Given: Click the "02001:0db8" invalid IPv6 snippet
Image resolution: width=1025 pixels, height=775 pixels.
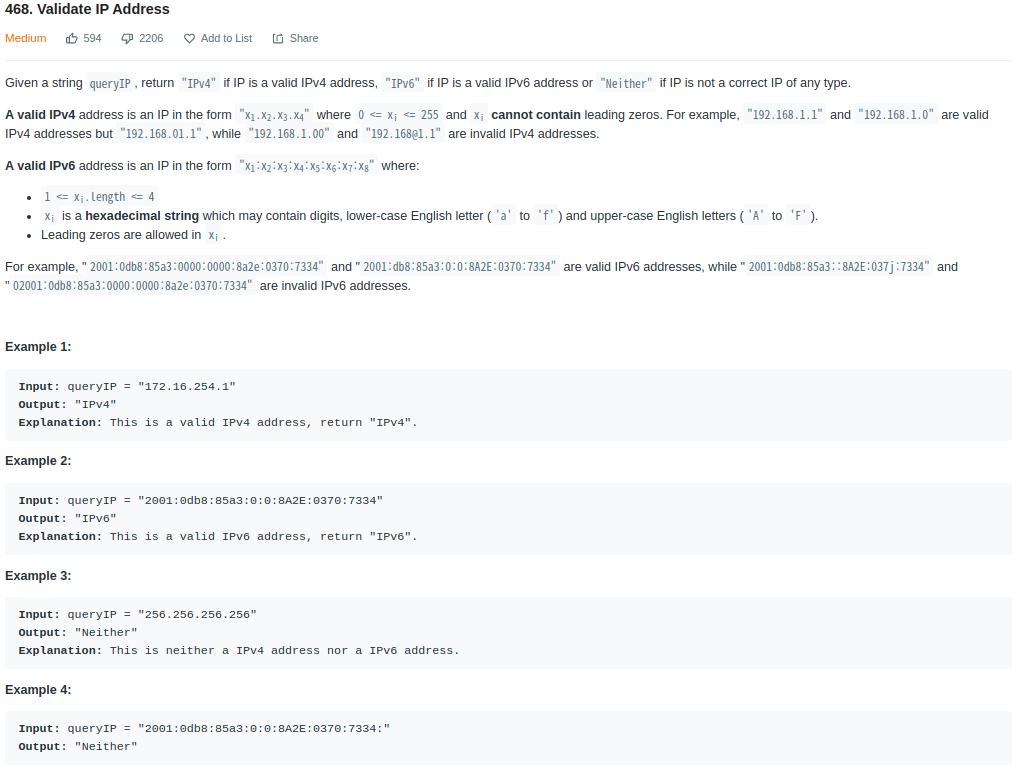Looking at the screenshot, I should pos(130,286).
